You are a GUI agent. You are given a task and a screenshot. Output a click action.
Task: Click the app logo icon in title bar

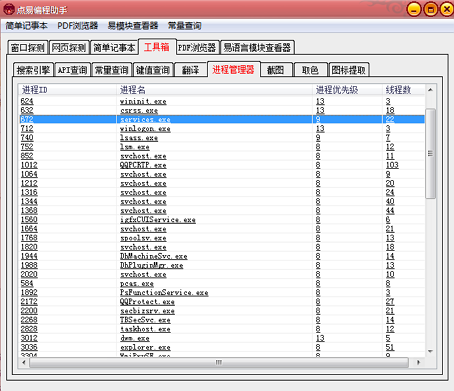click(9, 9)
